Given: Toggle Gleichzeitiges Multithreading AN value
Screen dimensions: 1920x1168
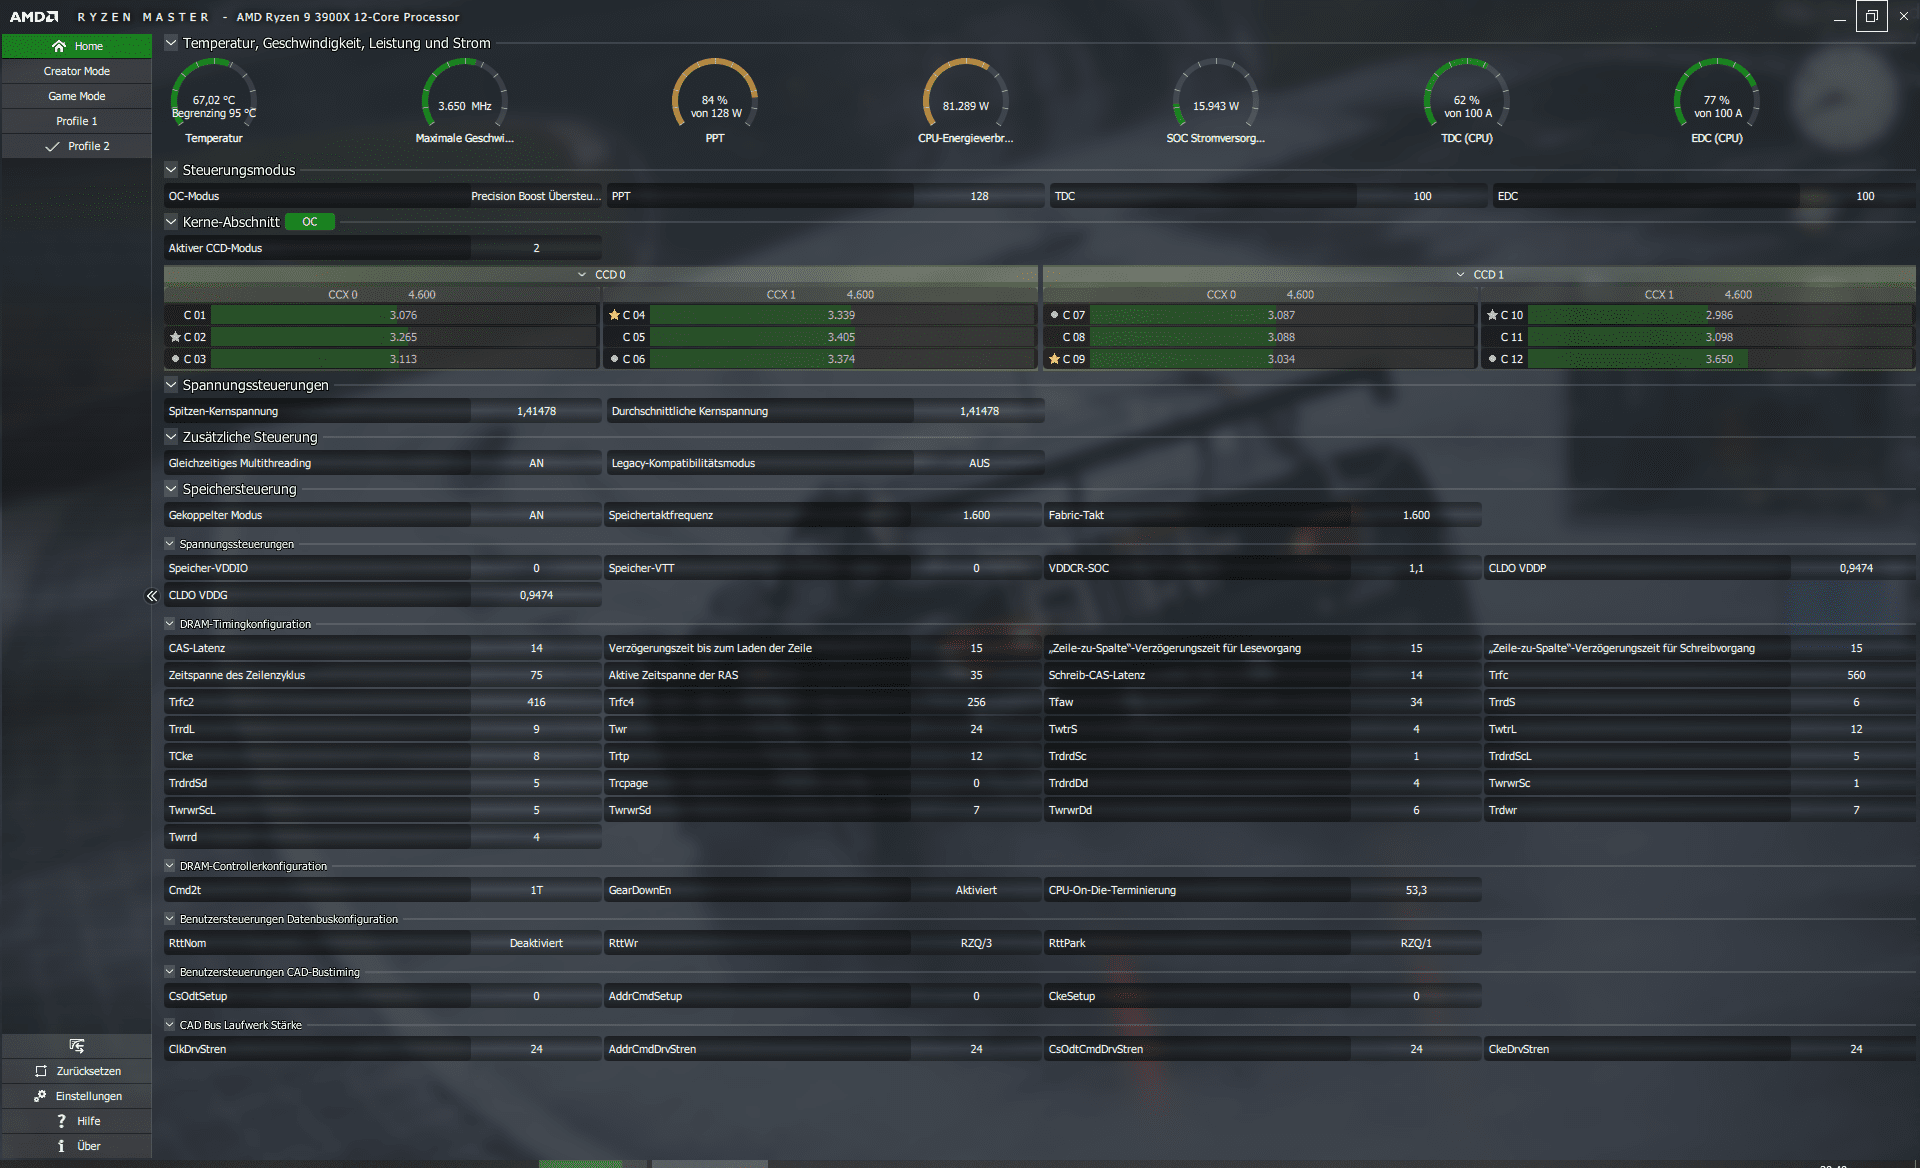Looking at the screenshot, I should (x=536, y=463).
